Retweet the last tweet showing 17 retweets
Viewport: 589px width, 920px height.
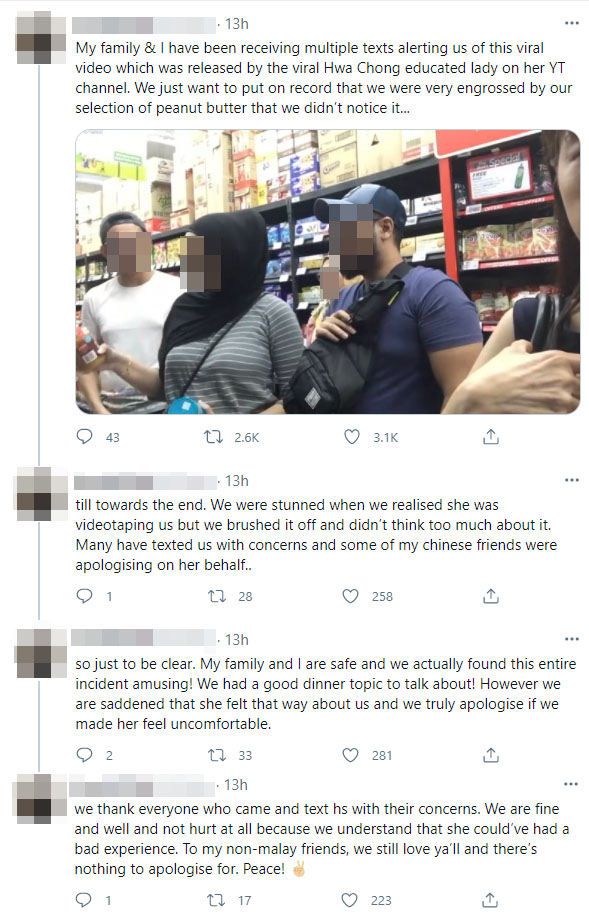[216, 900]
